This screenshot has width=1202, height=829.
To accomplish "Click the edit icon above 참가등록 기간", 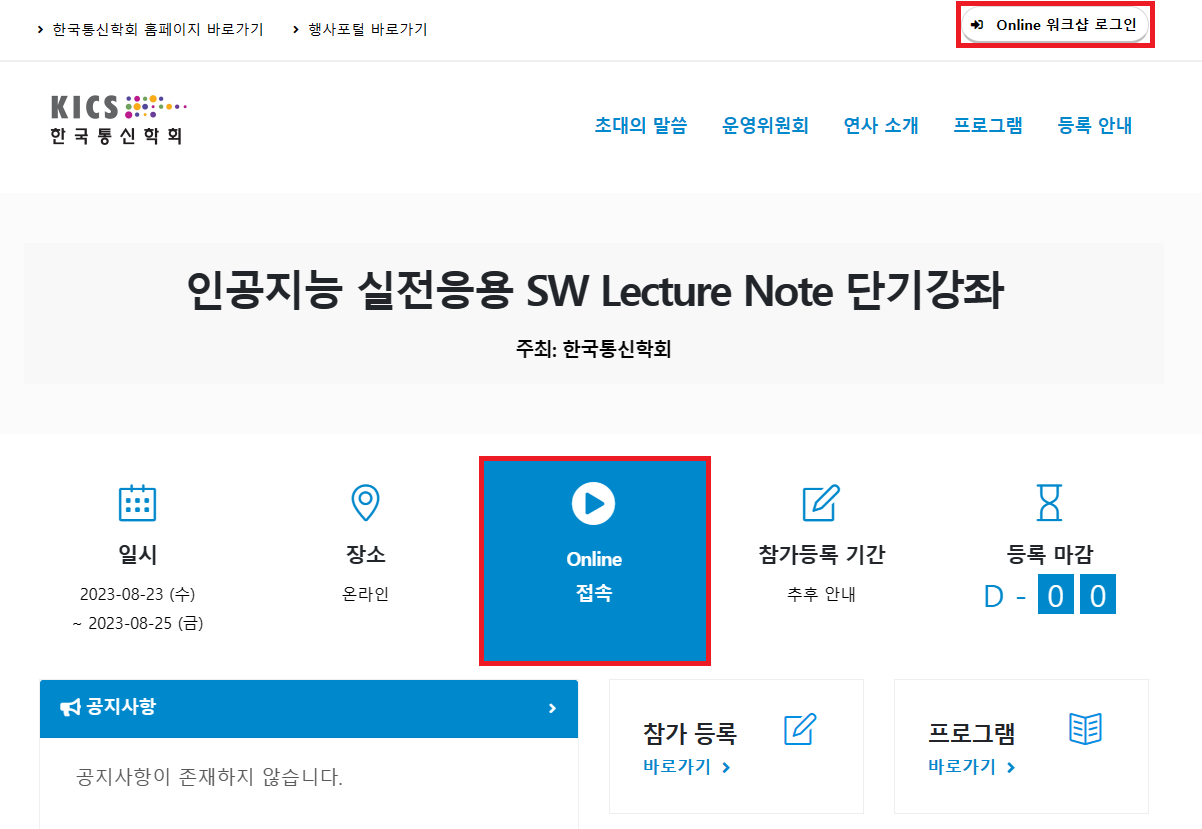I will point(821,503).
